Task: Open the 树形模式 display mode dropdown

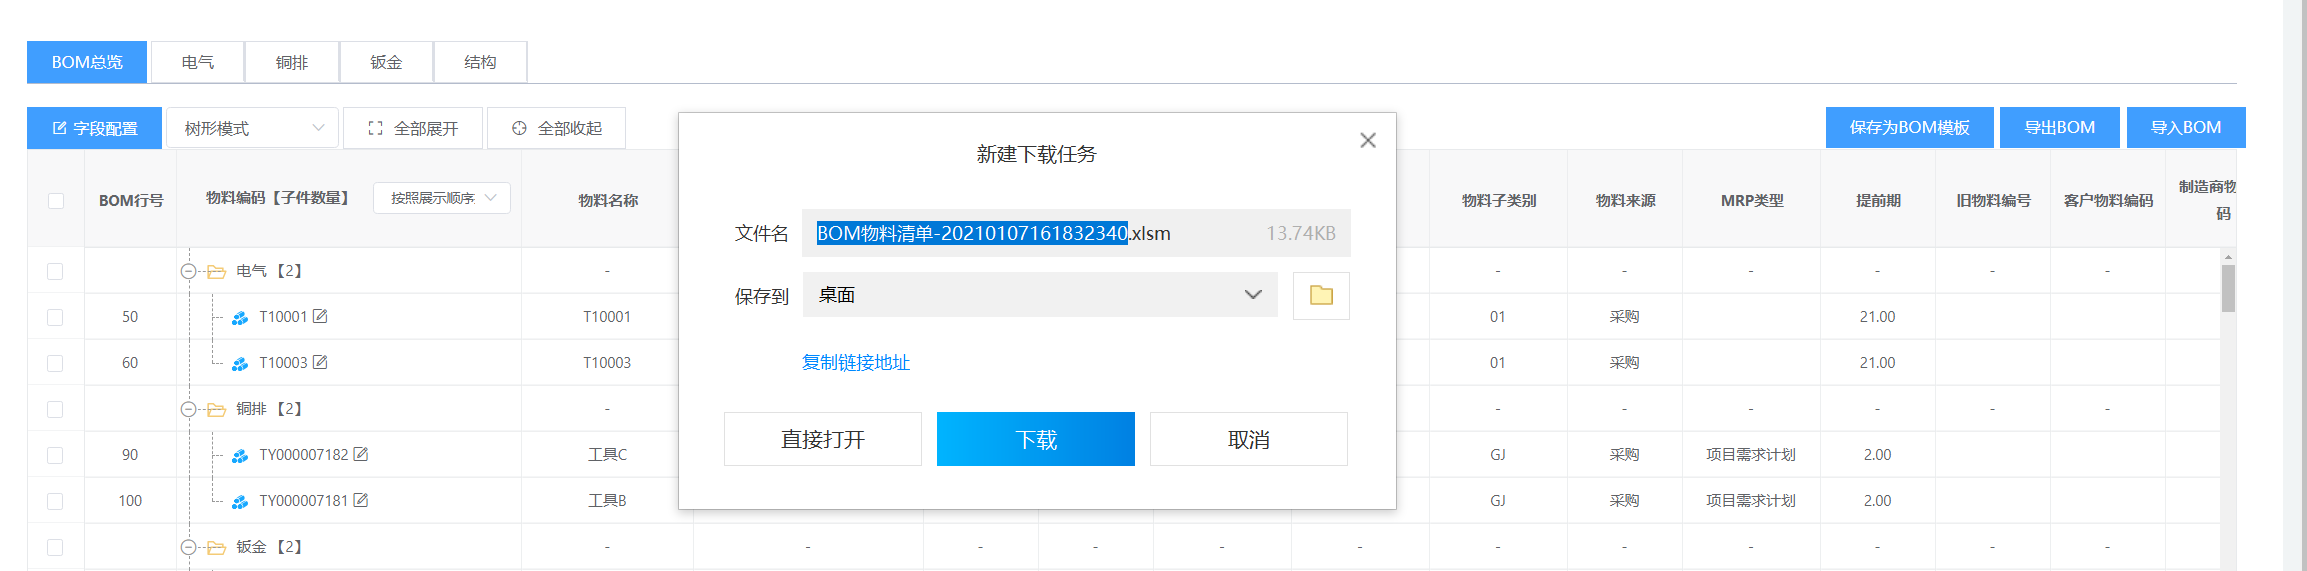Action: (253, 128)
